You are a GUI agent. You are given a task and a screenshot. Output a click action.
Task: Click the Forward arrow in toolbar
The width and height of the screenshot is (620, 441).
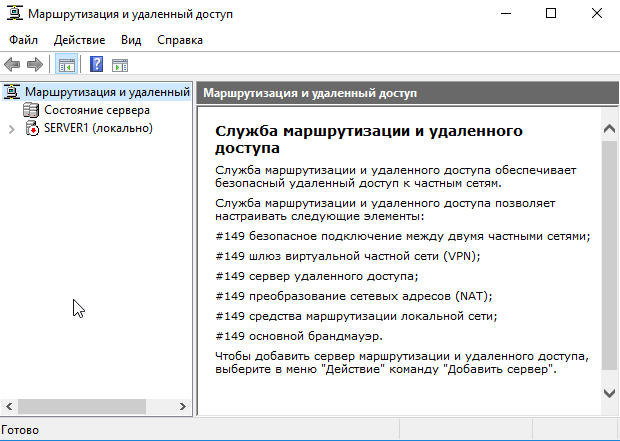(35, 65)
